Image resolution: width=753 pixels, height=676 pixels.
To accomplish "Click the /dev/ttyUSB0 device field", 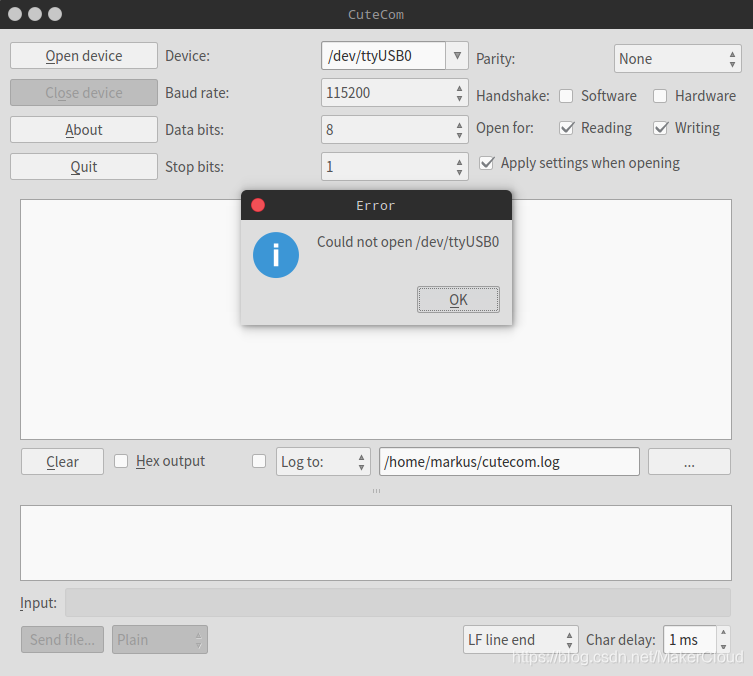I will [x=383, y=56].
